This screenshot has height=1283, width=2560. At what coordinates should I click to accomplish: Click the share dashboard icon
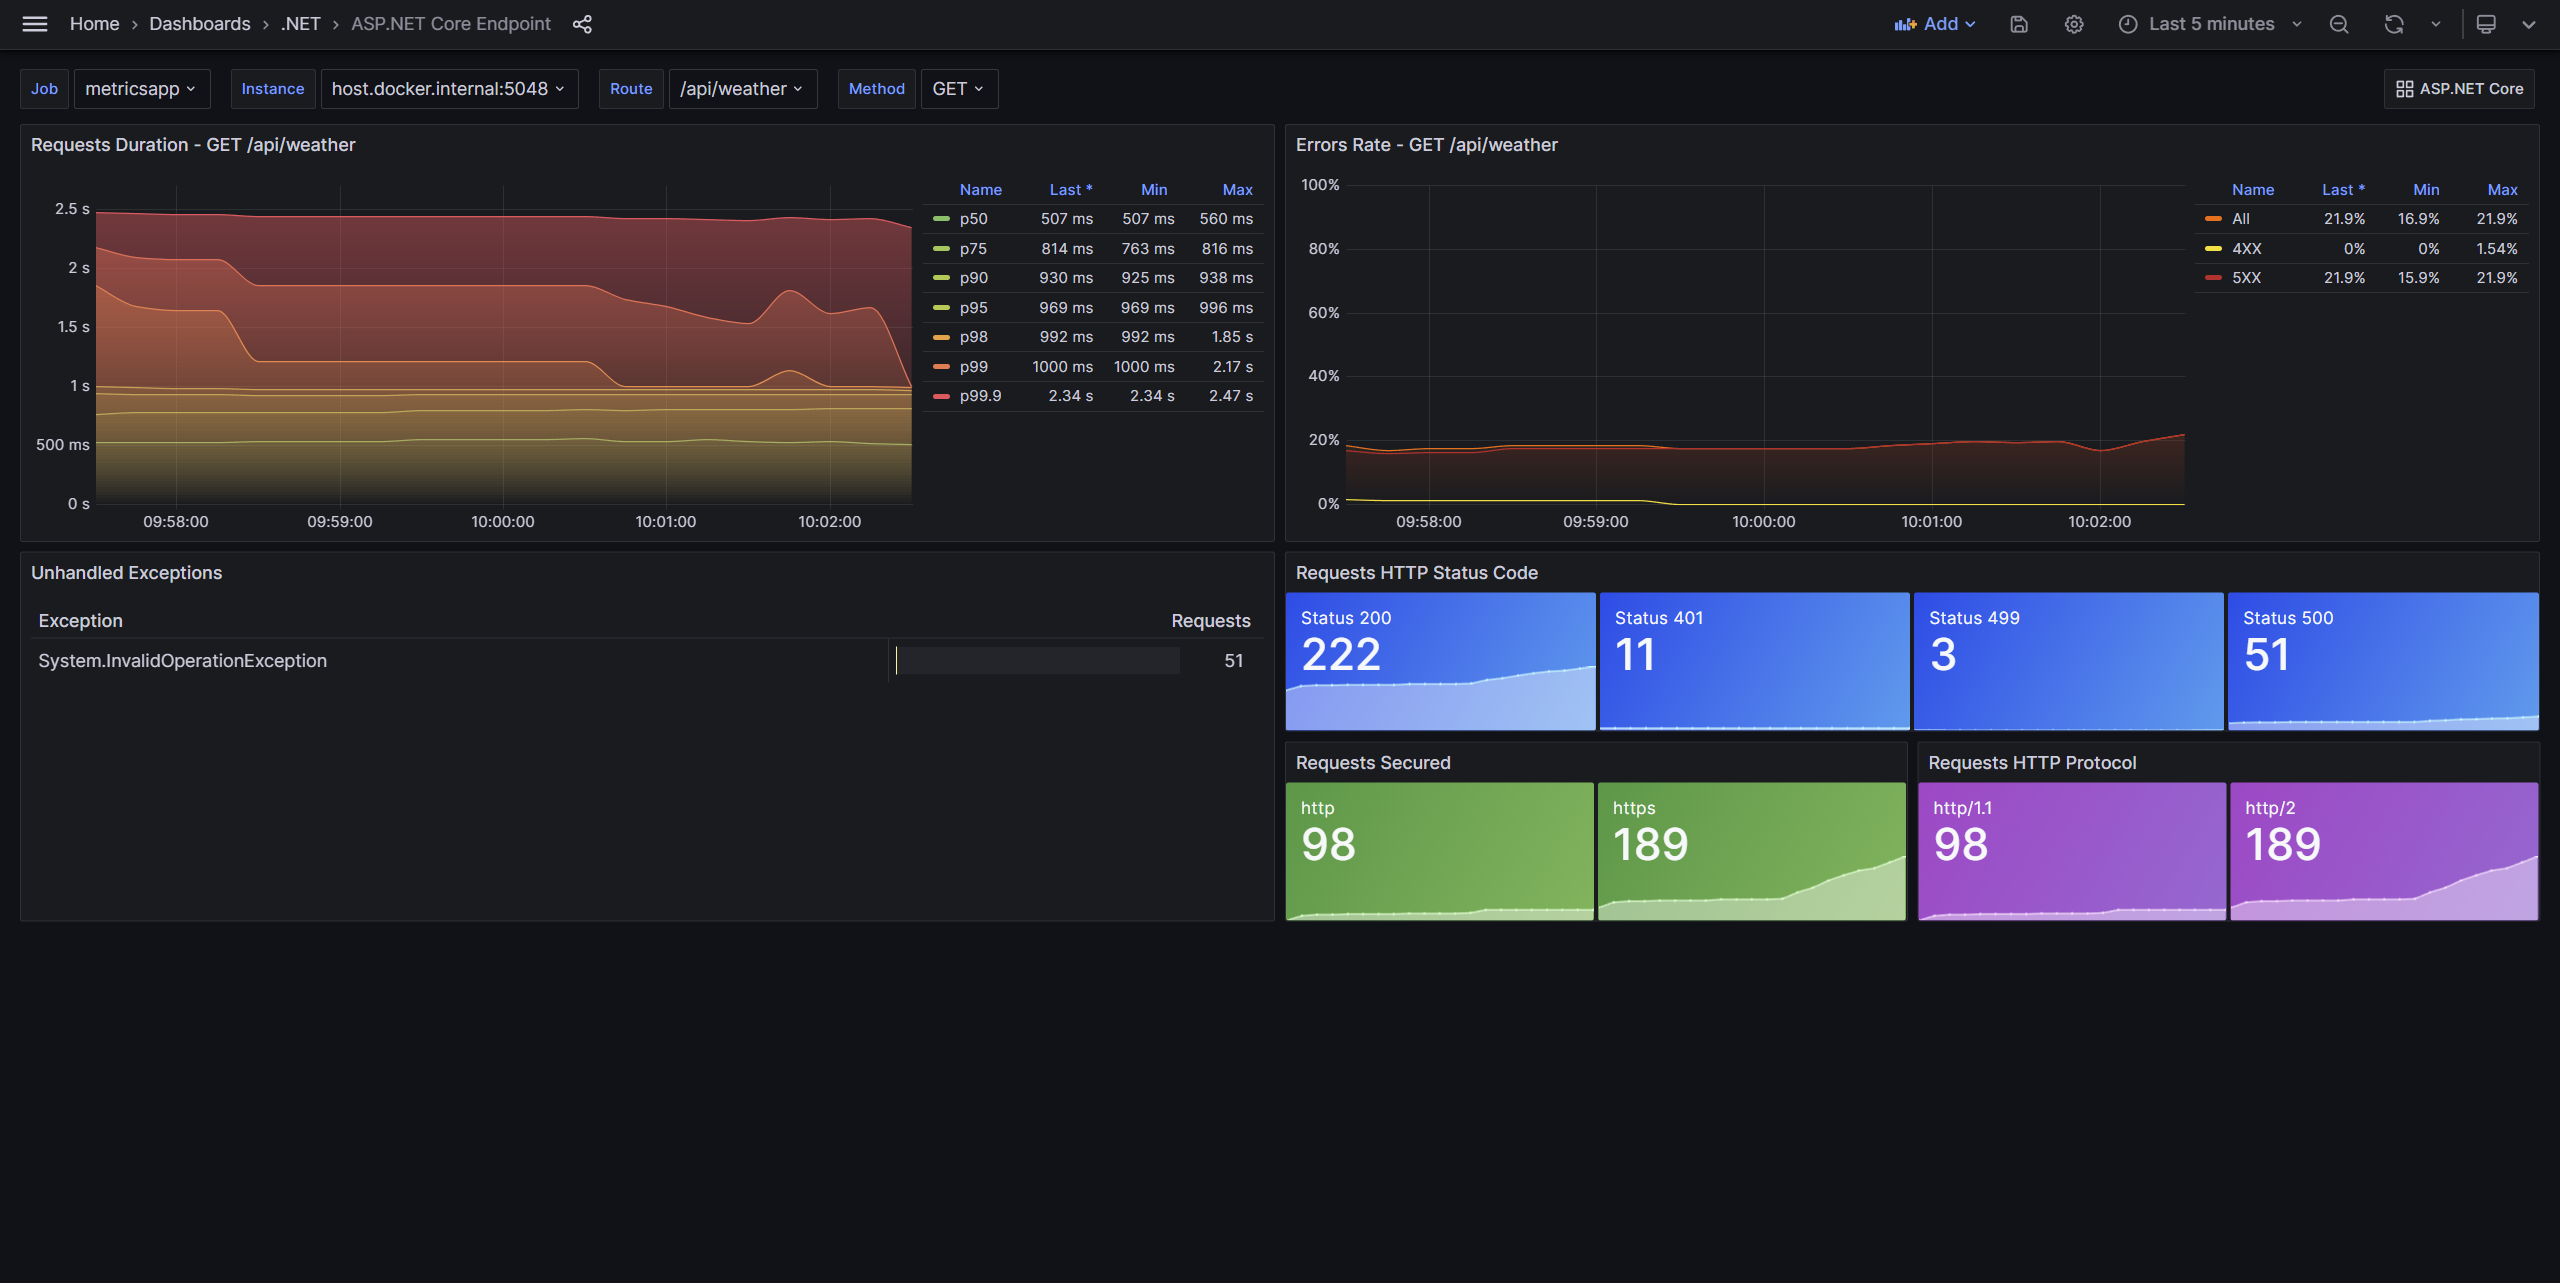pyautogui.click(x=582, y=24)
